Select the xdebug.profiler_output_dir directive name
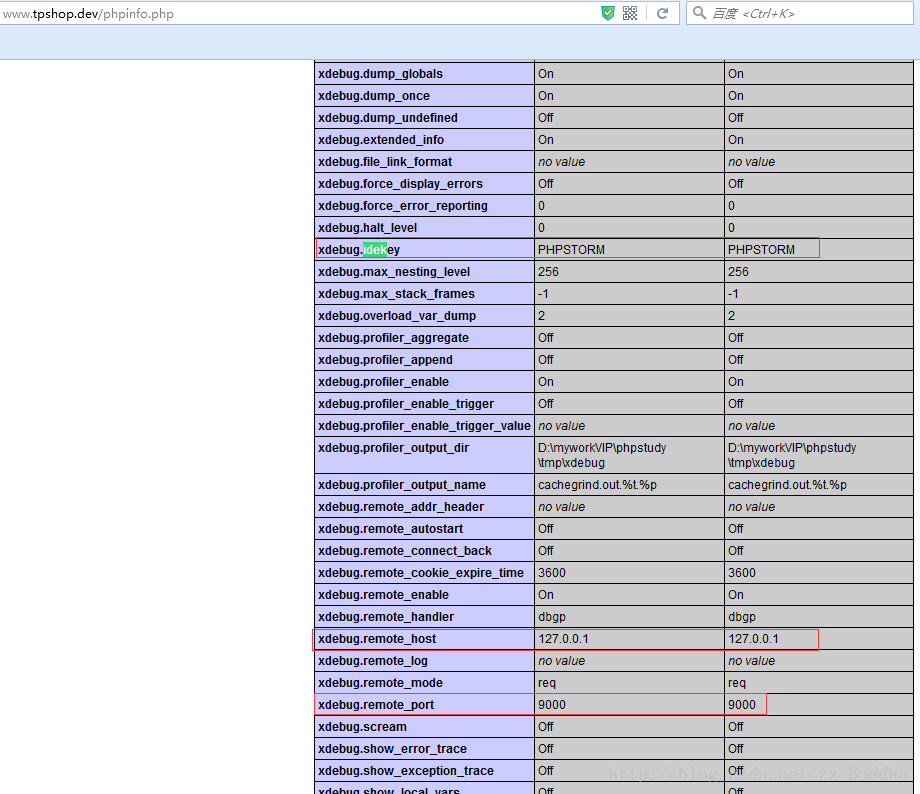The width and height of the screenshot is (920, 794). point(393,448)
